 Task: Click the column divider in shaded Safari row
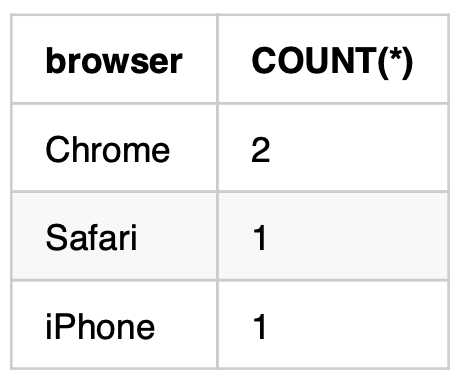(x=217, y=236)
